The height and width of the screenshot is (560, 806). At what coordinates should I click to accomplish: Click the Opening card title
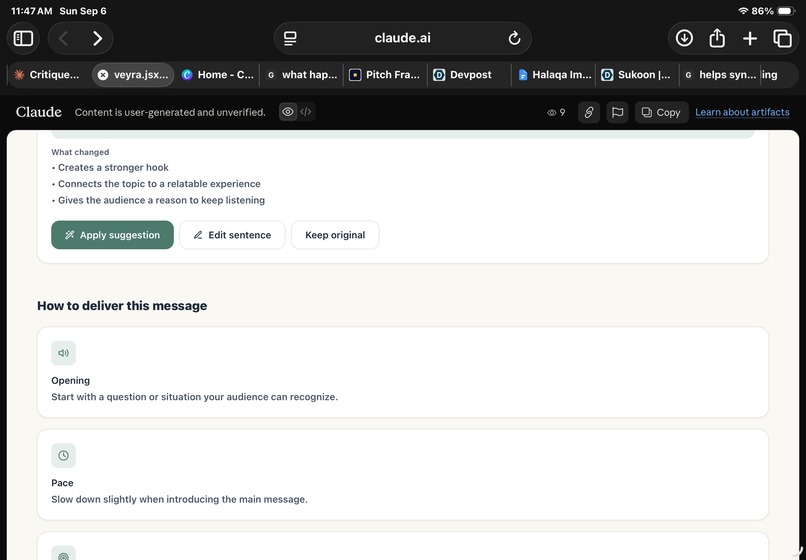pyautogui.click(x=70, y=381)
